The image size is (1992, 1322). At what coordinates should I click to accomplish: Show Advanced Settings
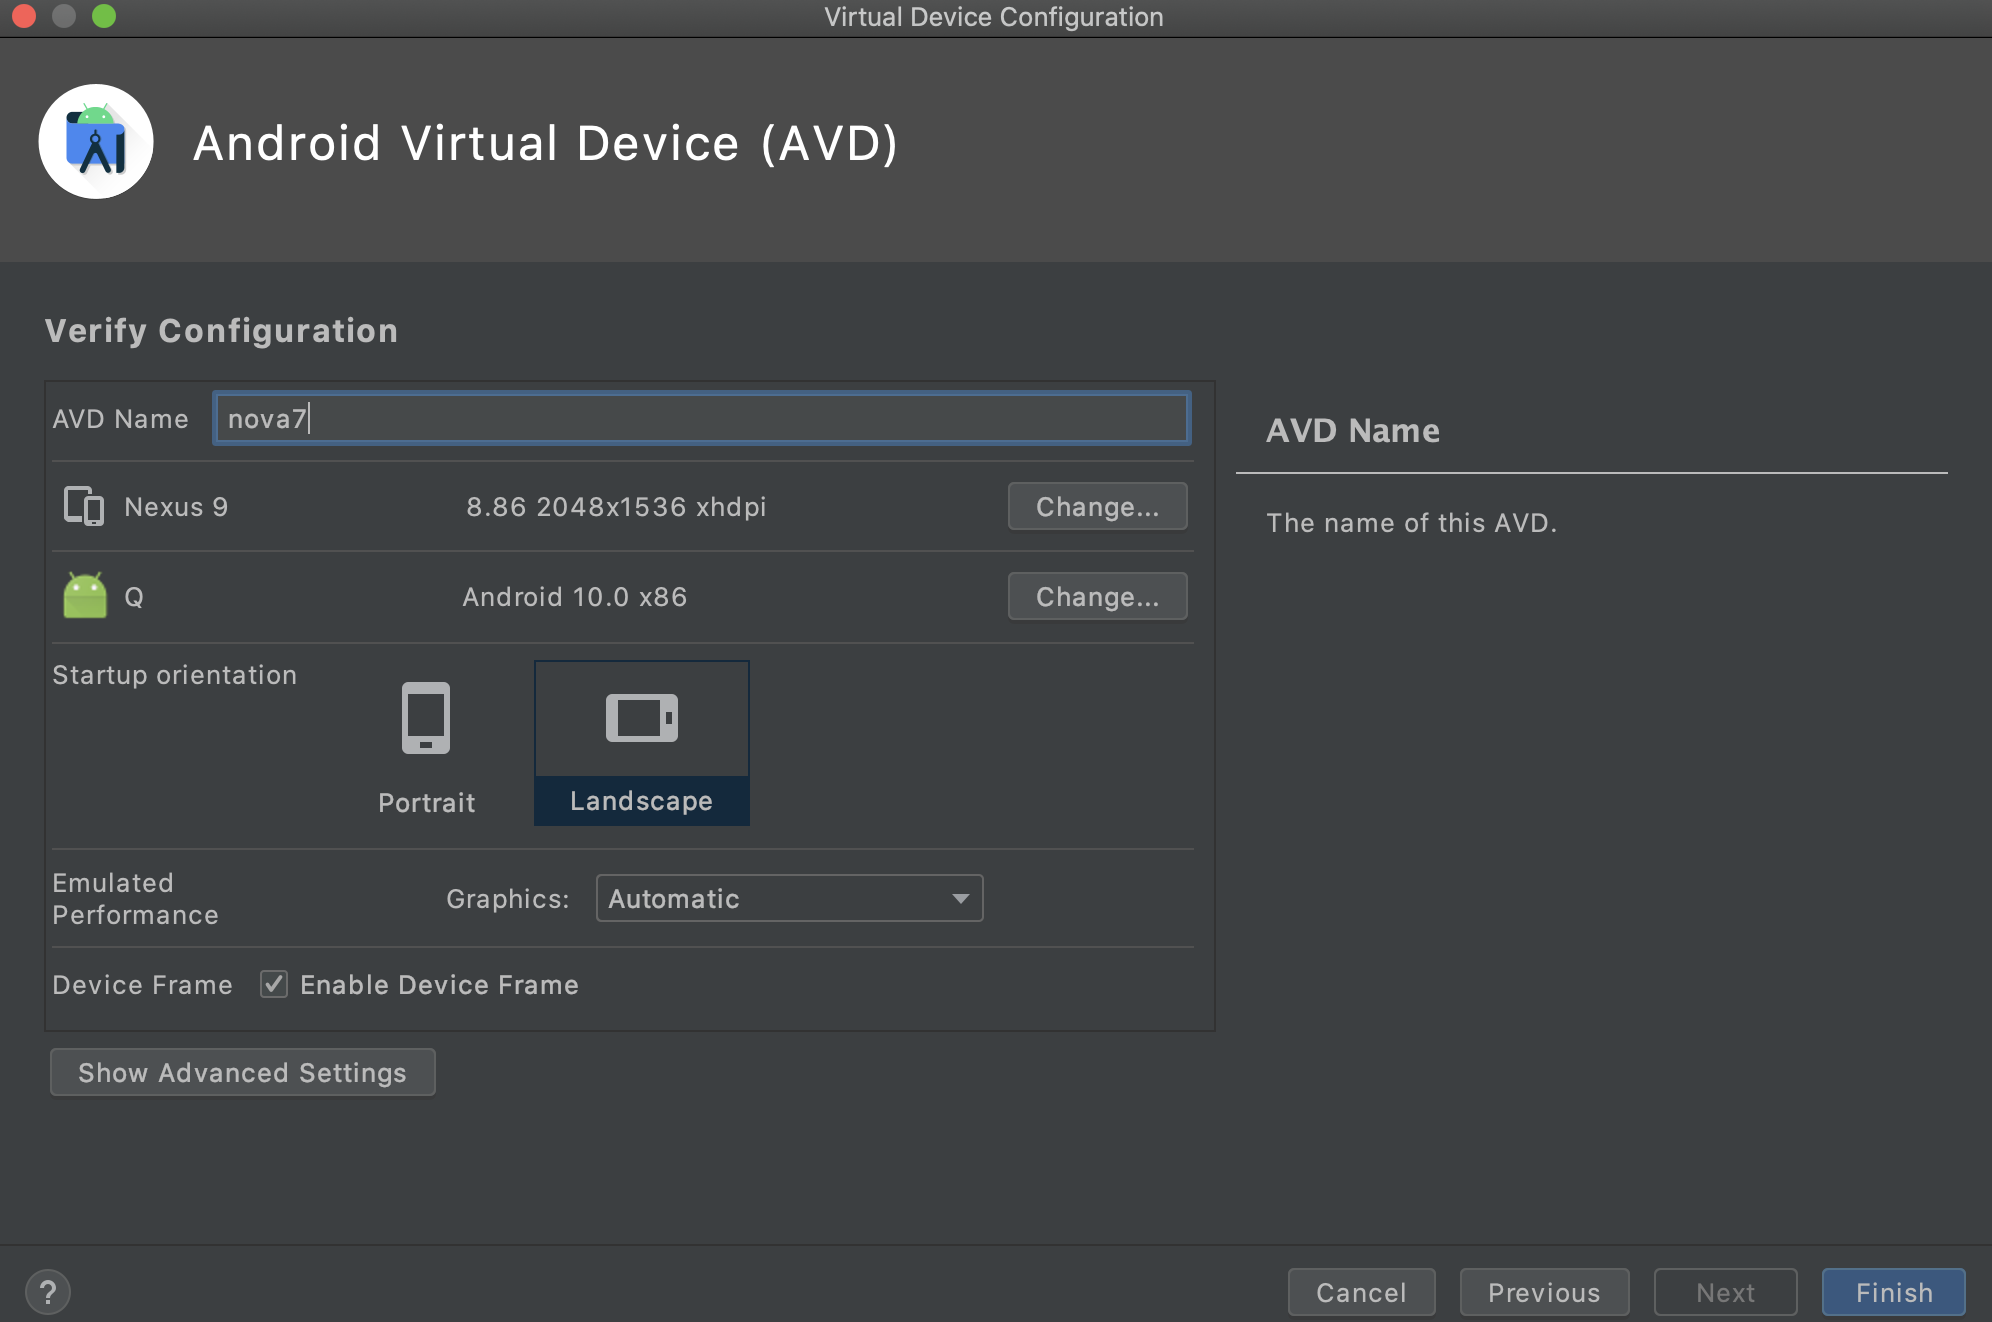coord(243,1072)
